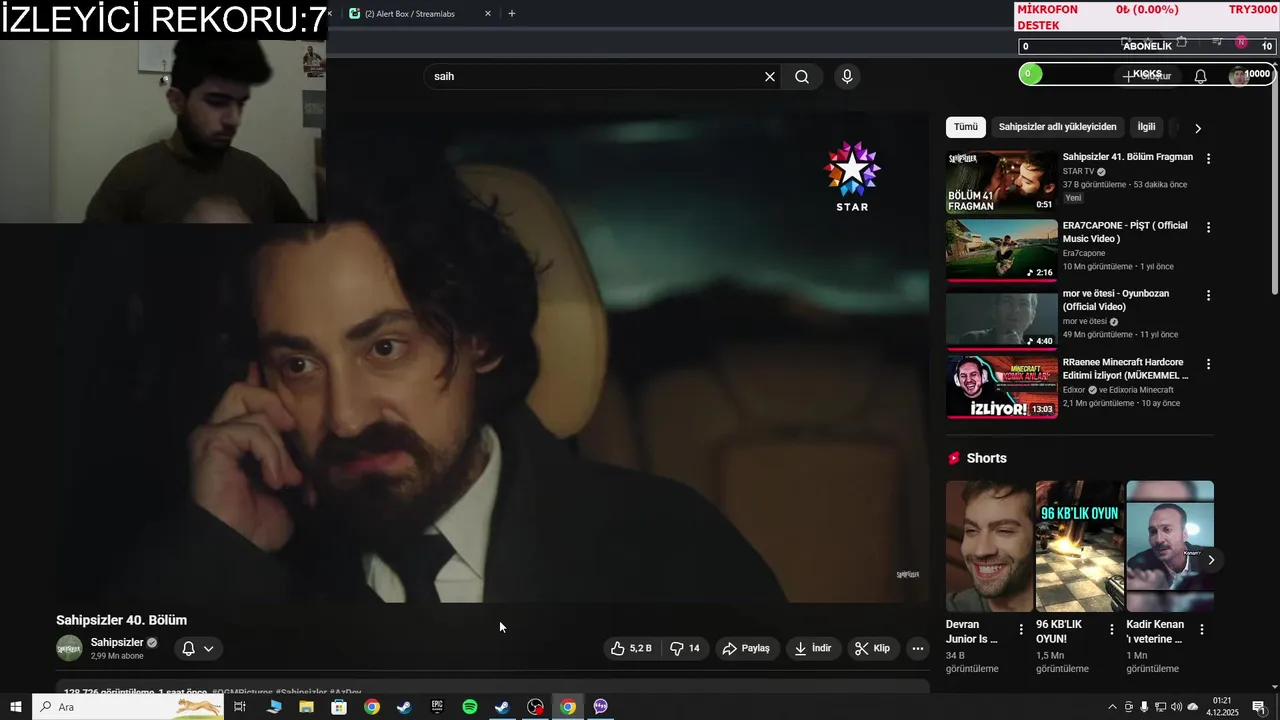Open Windows Start menu
This screenshot has width=1280, height=720.
point(15,707)
